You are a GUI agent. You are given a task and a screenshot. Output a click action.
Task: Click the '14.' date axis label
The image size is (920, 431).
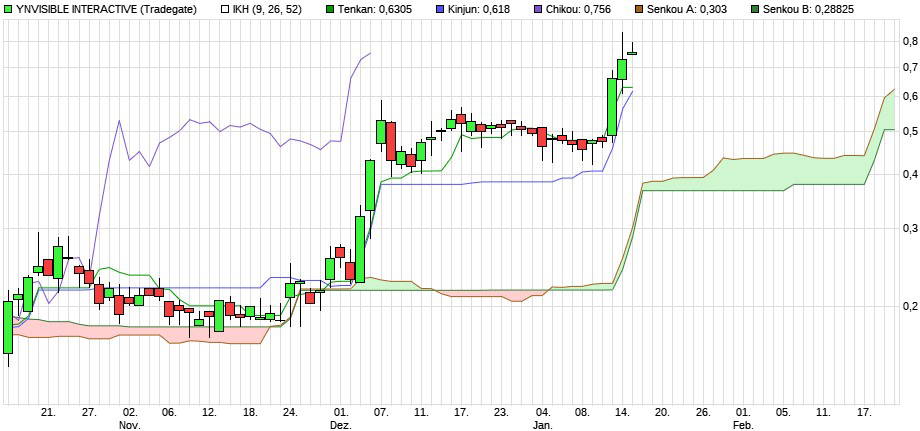point(623,413)
